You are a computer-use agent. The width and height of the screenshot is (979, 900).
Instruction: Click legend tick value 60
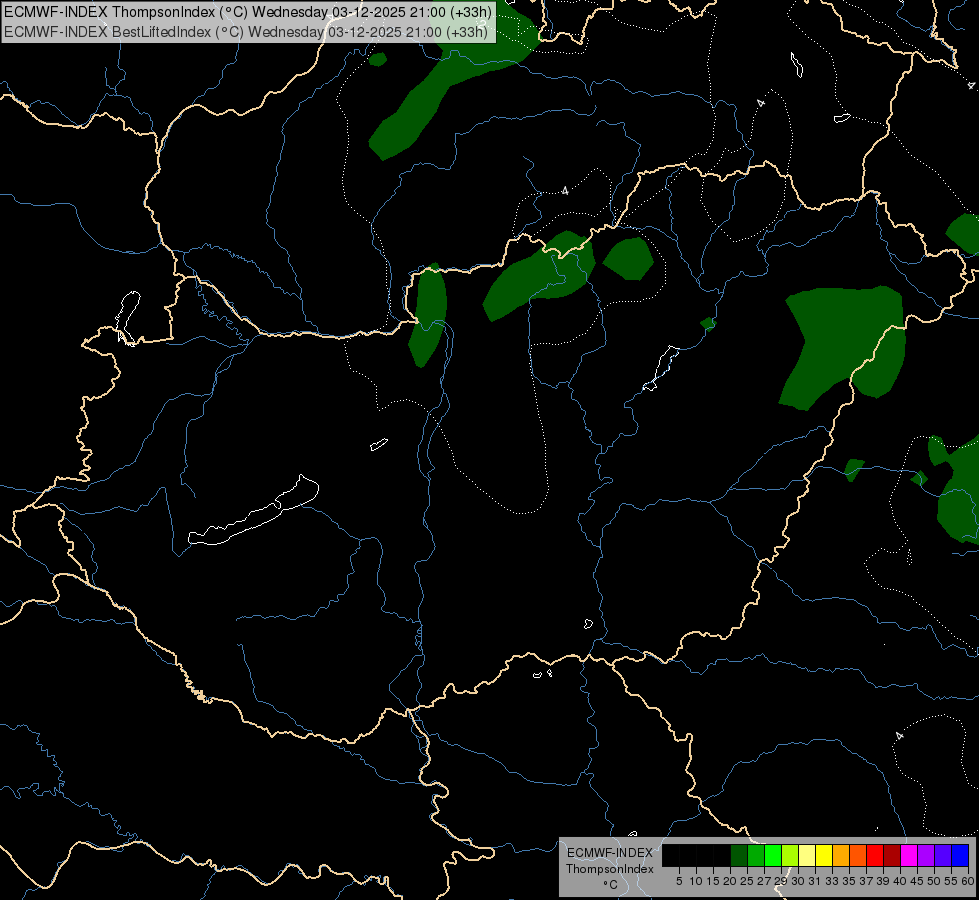tap(968, 881)
